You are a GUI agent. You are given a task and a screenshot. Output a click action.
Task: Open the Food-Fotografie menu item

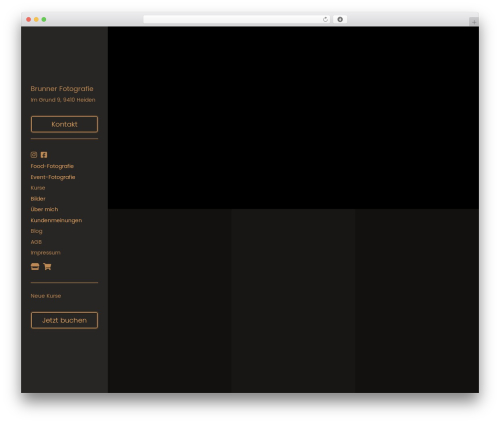pyautogui.click(x=52, y=166)
